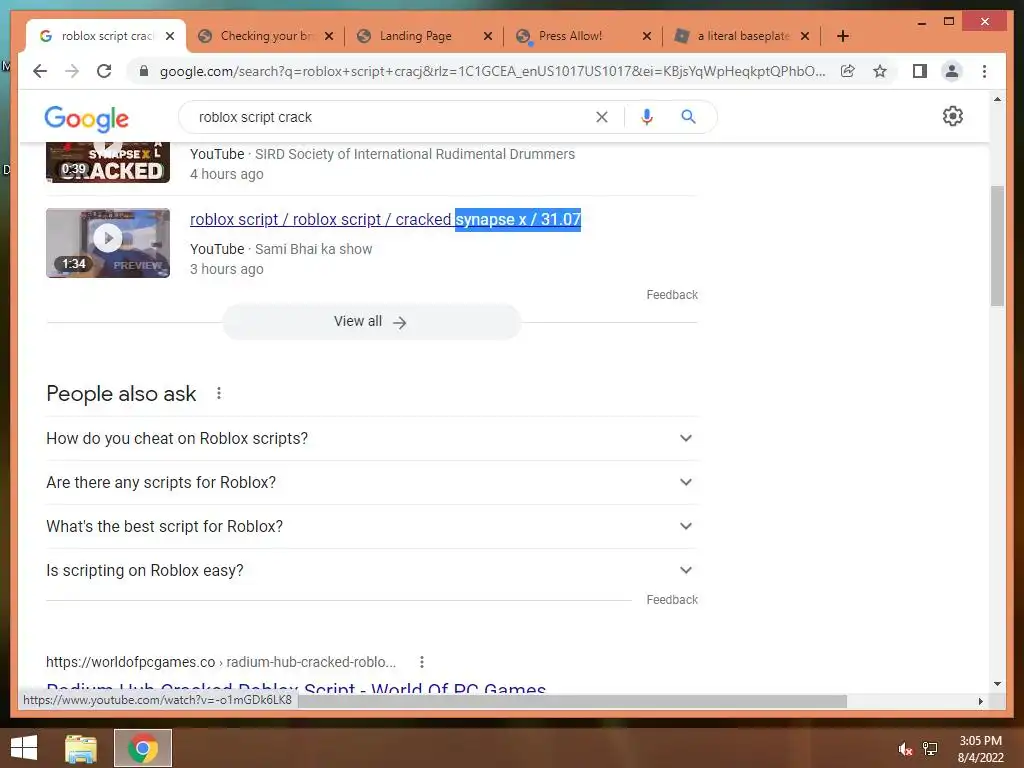The width and height of the screenshot is (1024, 768).
Task: Close the Checking your browser tab
Action: point(329,36)
